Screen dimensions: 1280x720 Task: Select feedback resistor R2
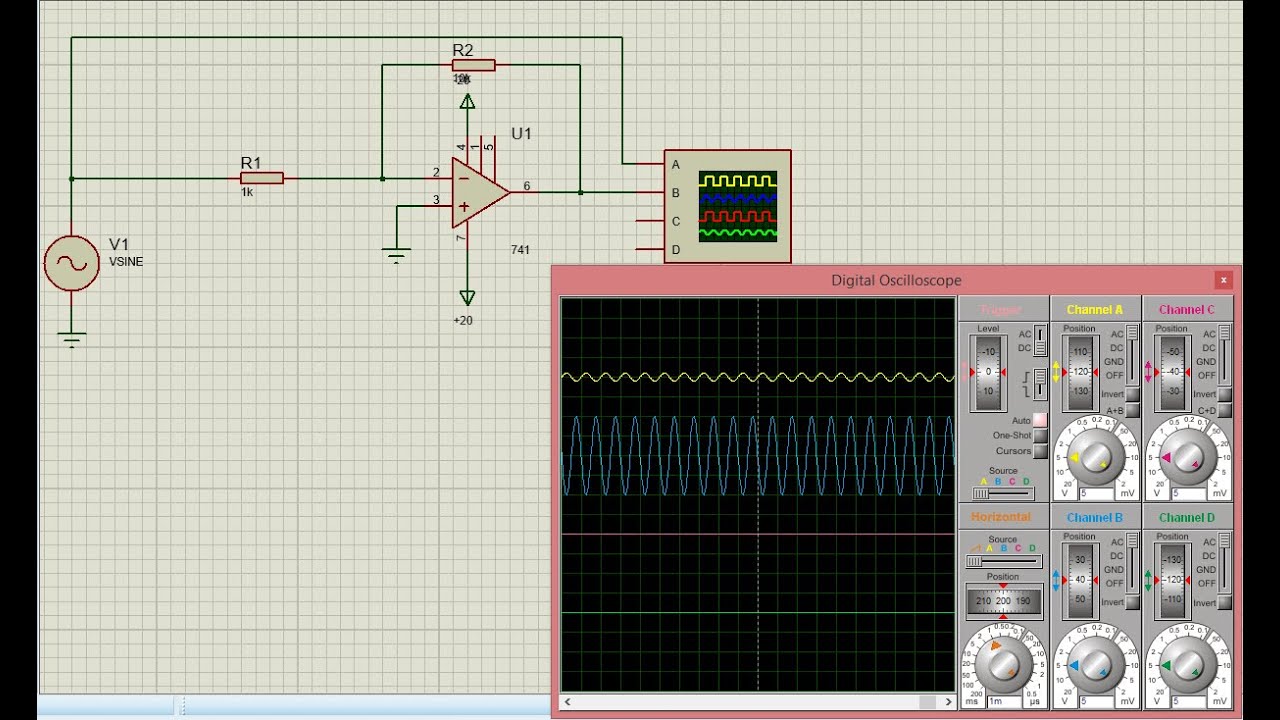[x=474, y=65]
